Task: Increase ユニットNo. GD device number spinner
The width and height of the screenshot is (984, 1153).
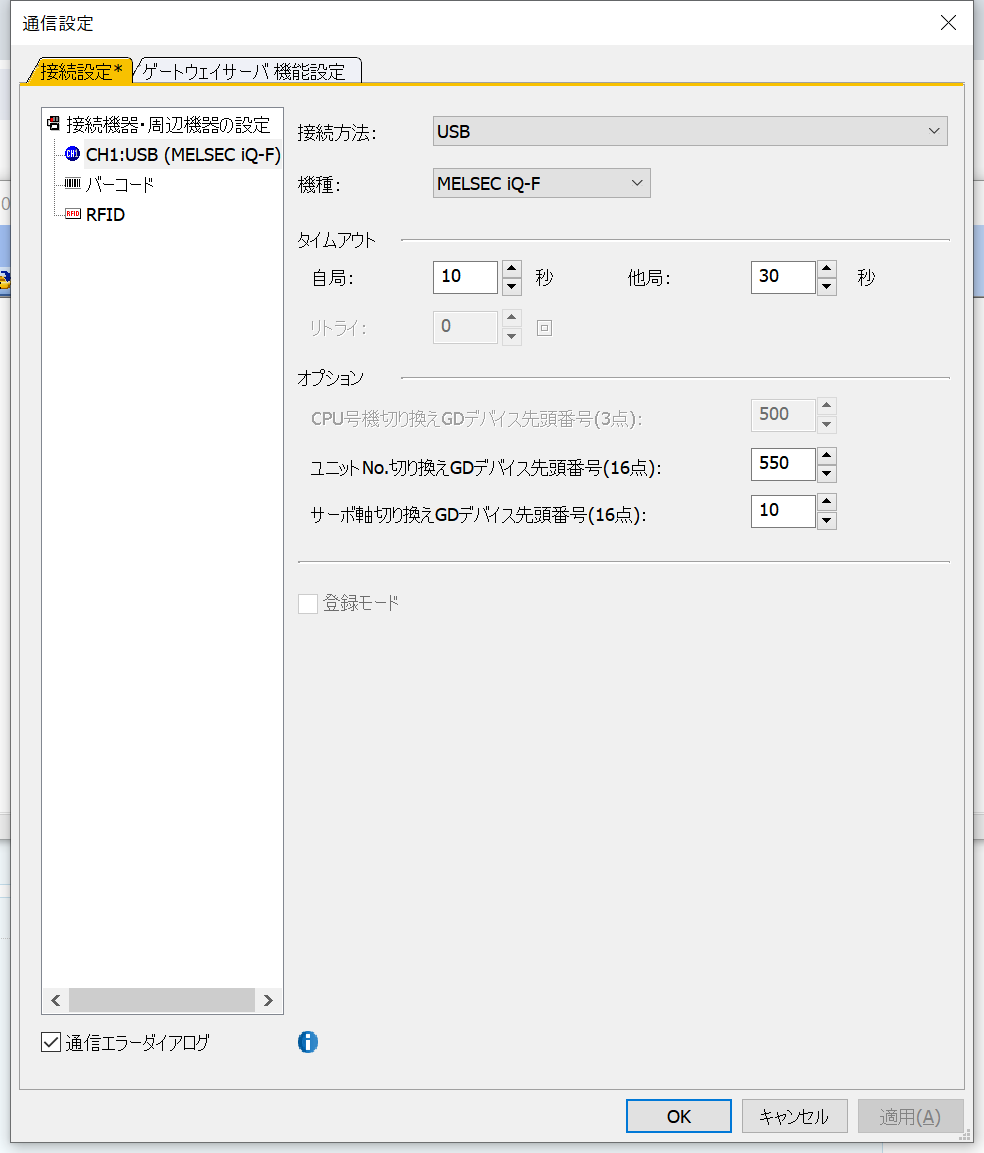Action: 827,455
